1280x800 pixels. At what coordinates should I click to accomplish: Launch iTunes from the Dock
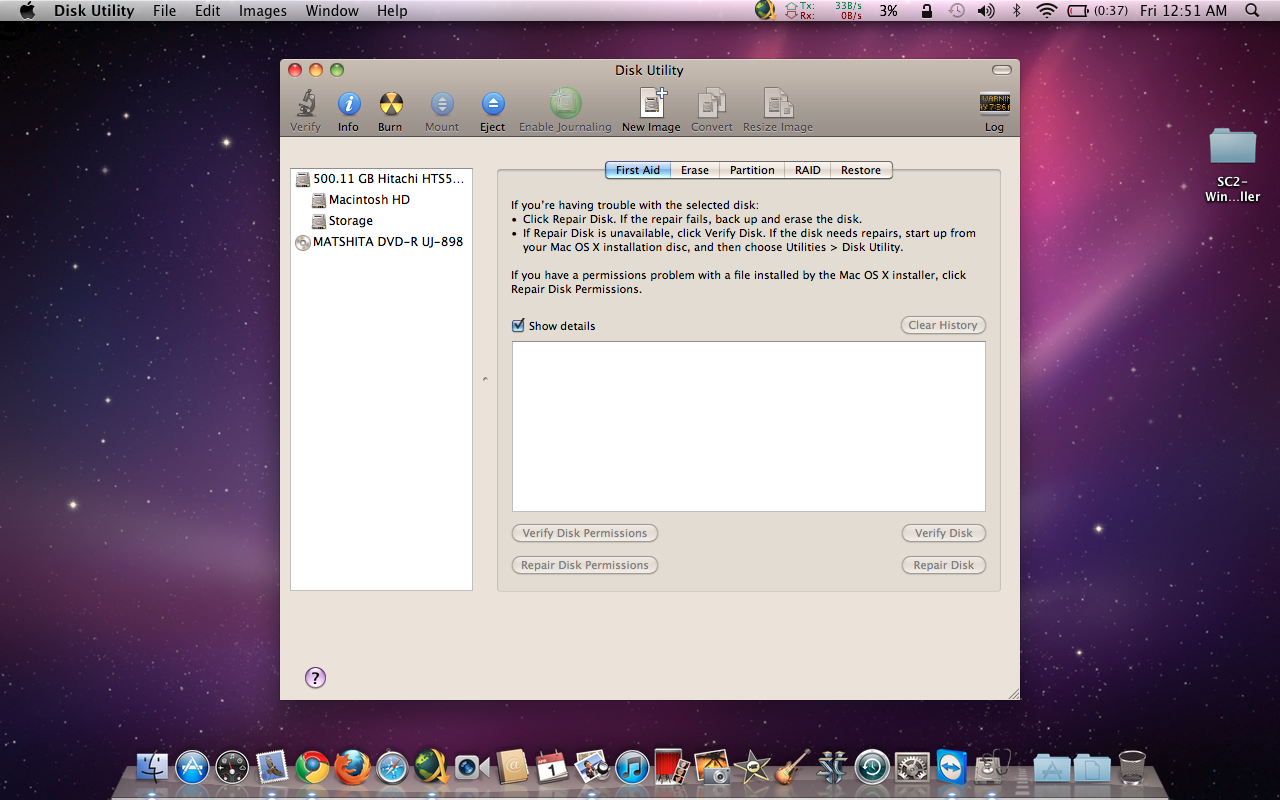coord(632,767)
